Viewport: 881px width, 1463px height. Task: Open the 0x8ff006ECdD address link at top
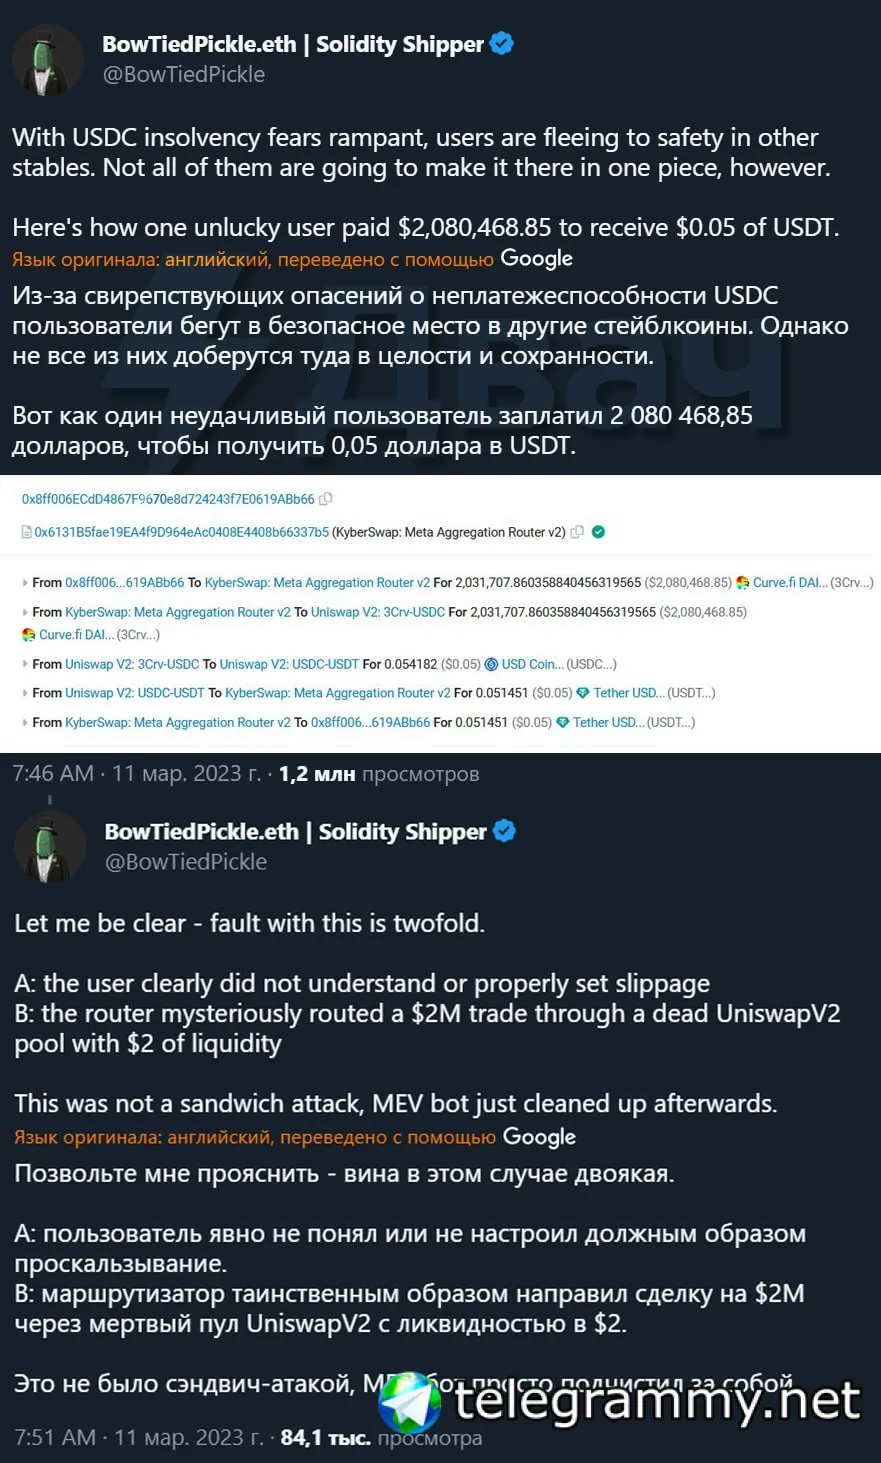pos(168,499)
